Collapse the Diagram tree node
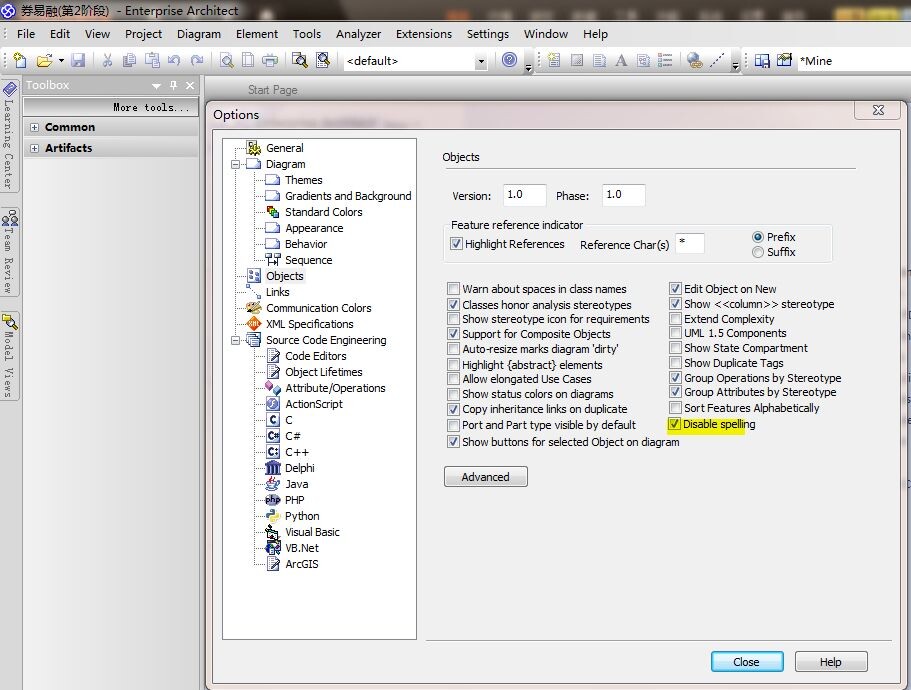Screen dimensions: 911x690 pyautogui.click(x=235, y=164)
